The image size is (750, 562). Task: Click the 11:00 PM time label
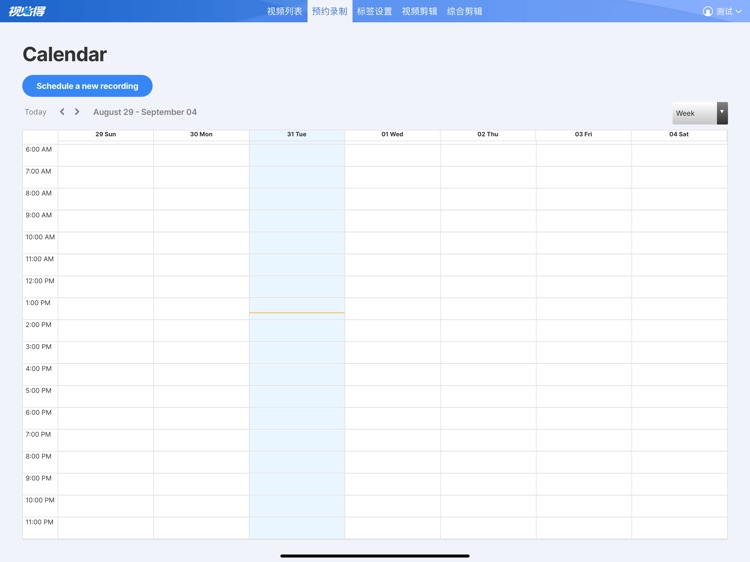39,522
